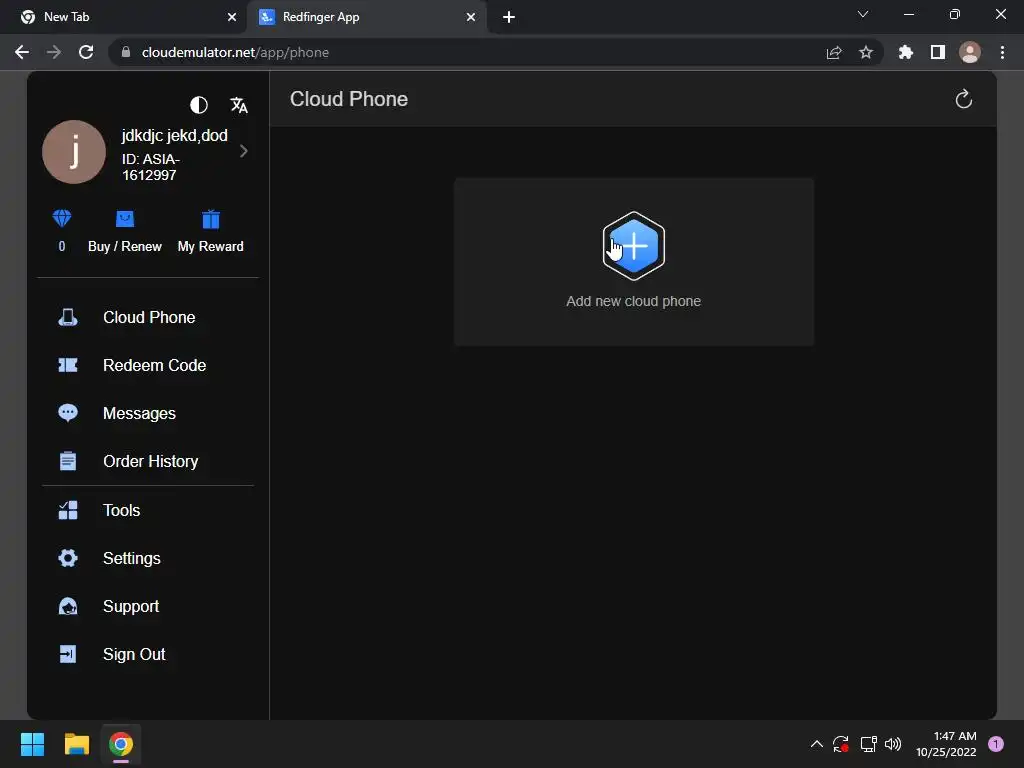Toggle the dark/light theme contrast icon
The height and width of the screenshot is (768, 1024).
coord(199,105)
